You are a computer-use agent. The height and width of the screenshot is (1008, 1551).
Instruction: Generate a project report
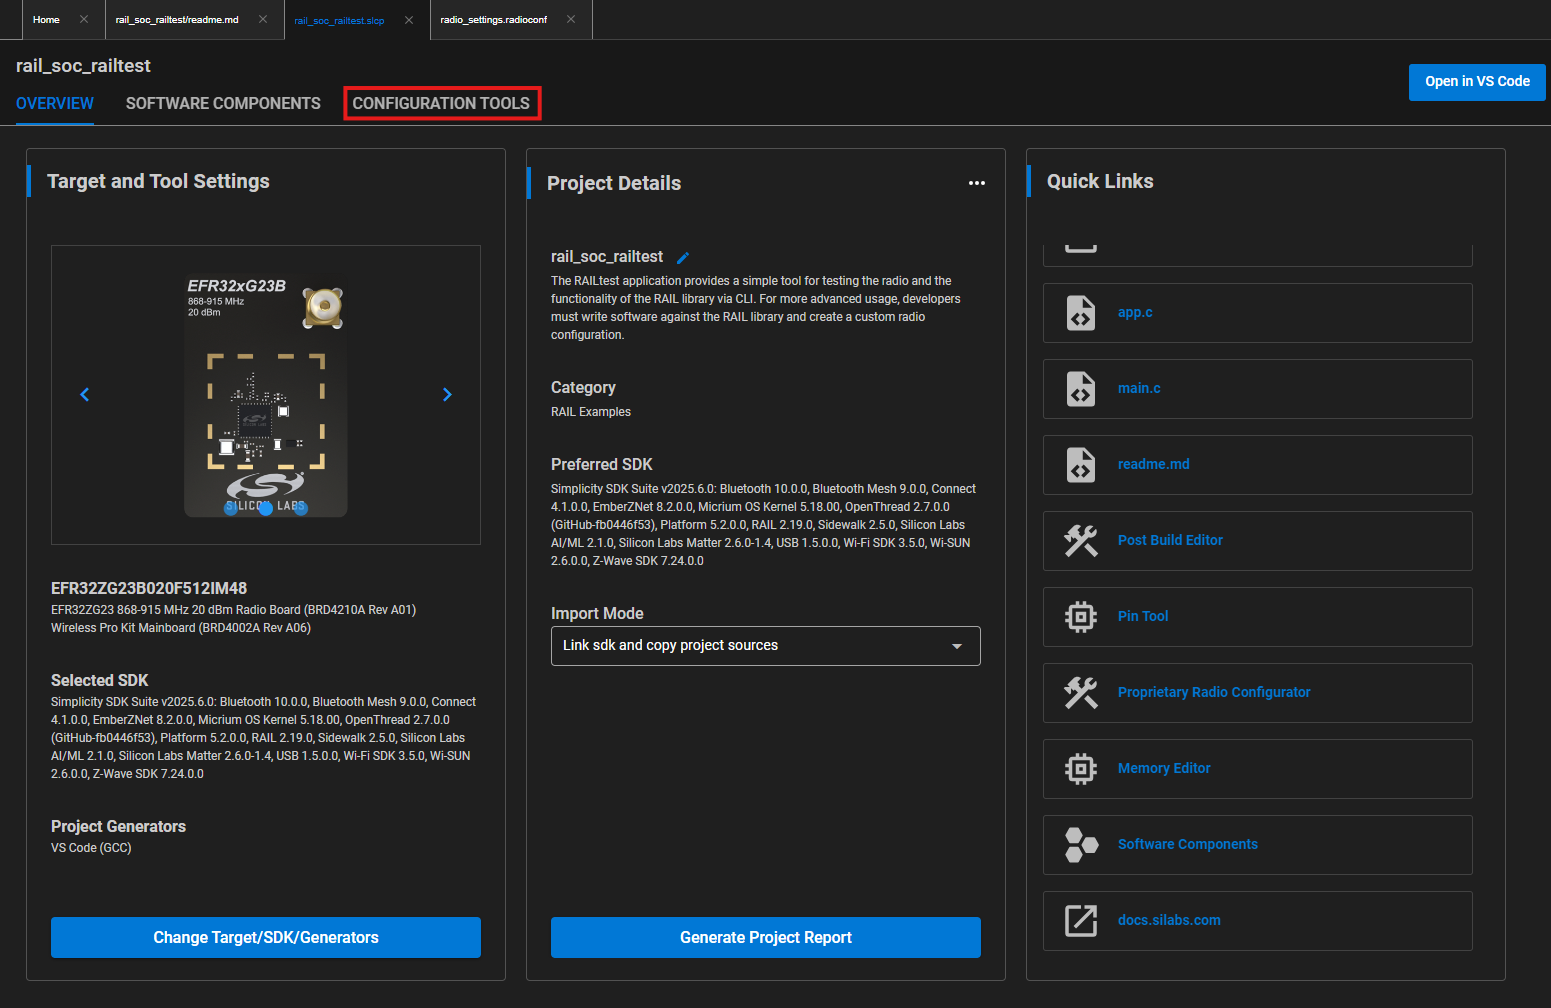765,937
